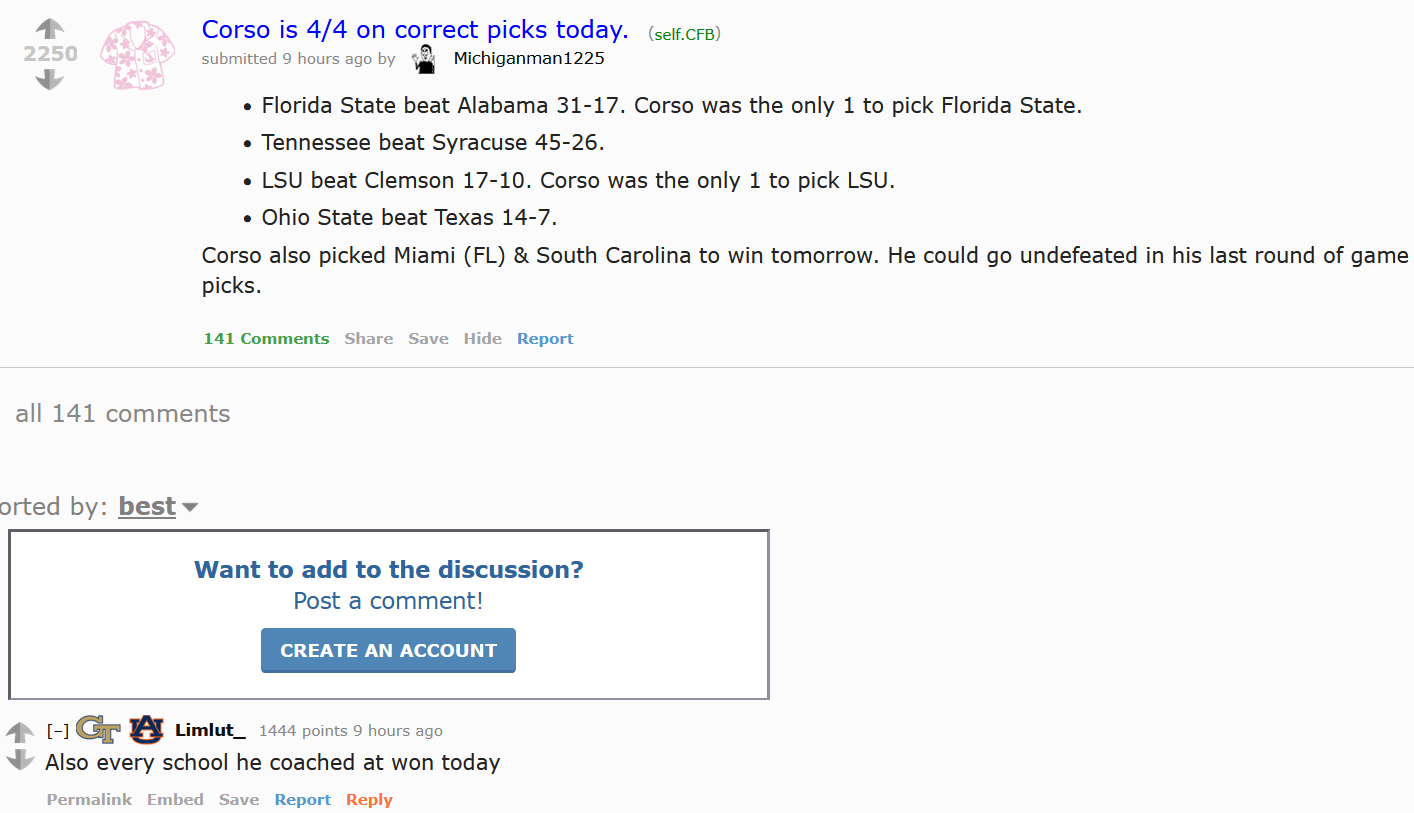Click the pink Hawaiian shirt post thumbnail
1414x813 pixels.
[137, 55]
